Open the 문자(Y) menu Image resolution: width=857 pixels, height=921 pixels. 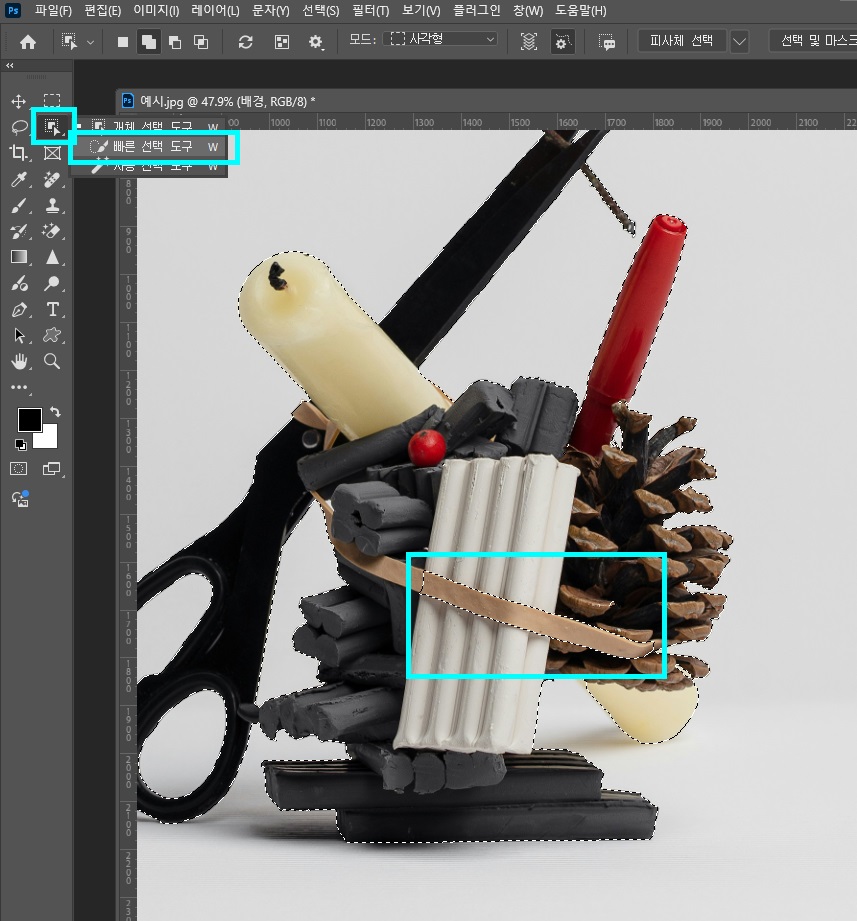pyautogui.click(x=271, y=11)
